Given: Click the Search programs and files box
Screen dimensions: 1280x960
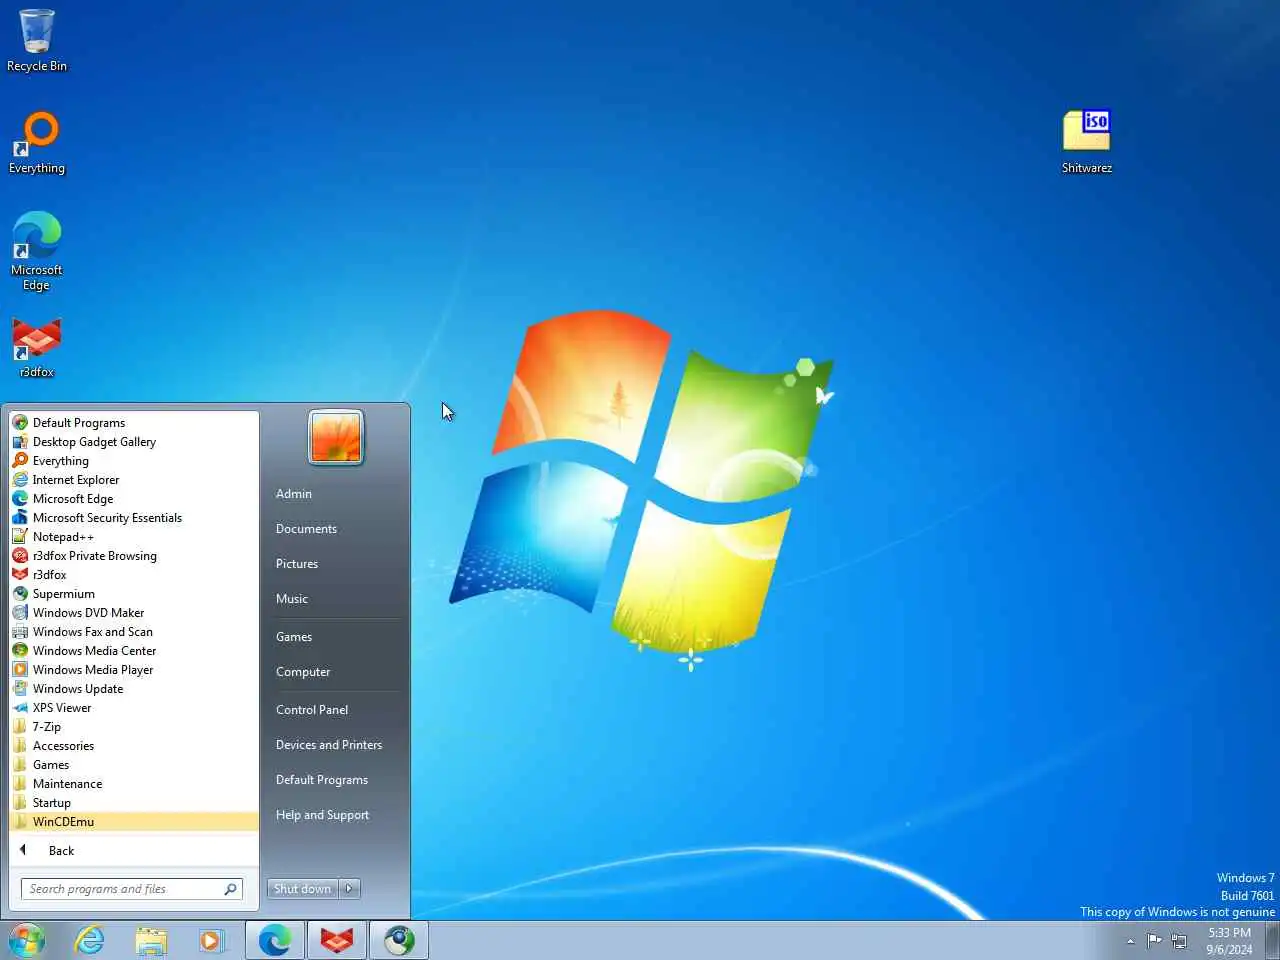Looking at the screenshot, I should [x=131, y=889].
